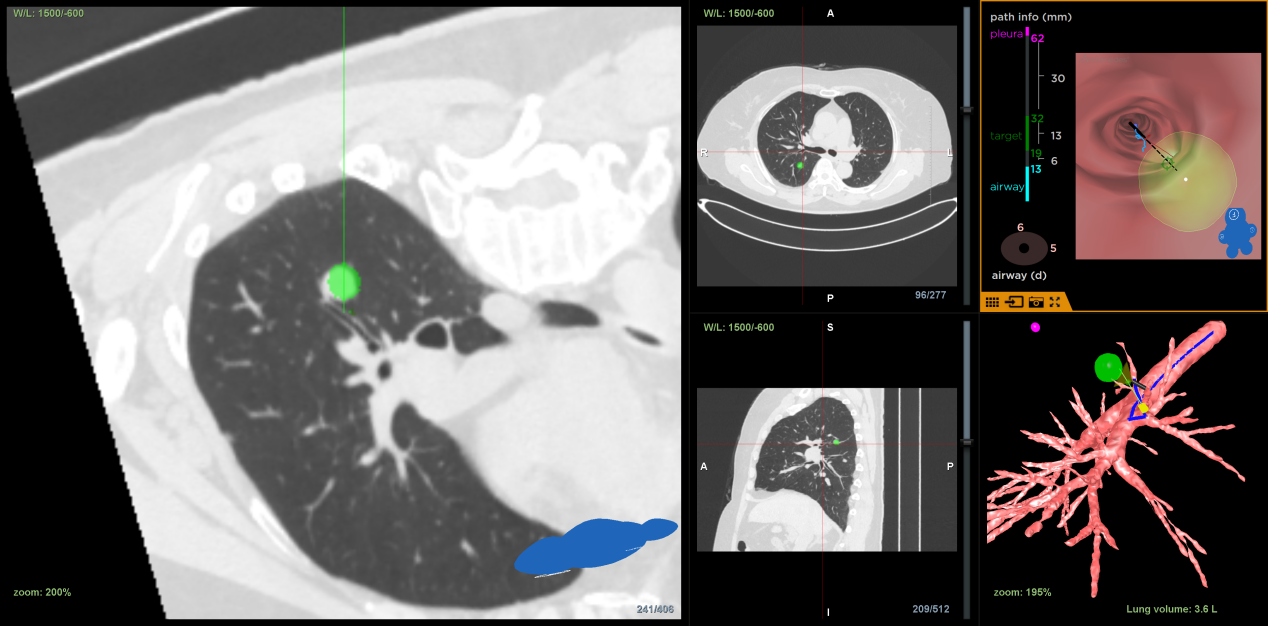The height and width of the screenshot is (626, 1268).
Task: Click the slice counter 241/406
Action: coord(655,608)
